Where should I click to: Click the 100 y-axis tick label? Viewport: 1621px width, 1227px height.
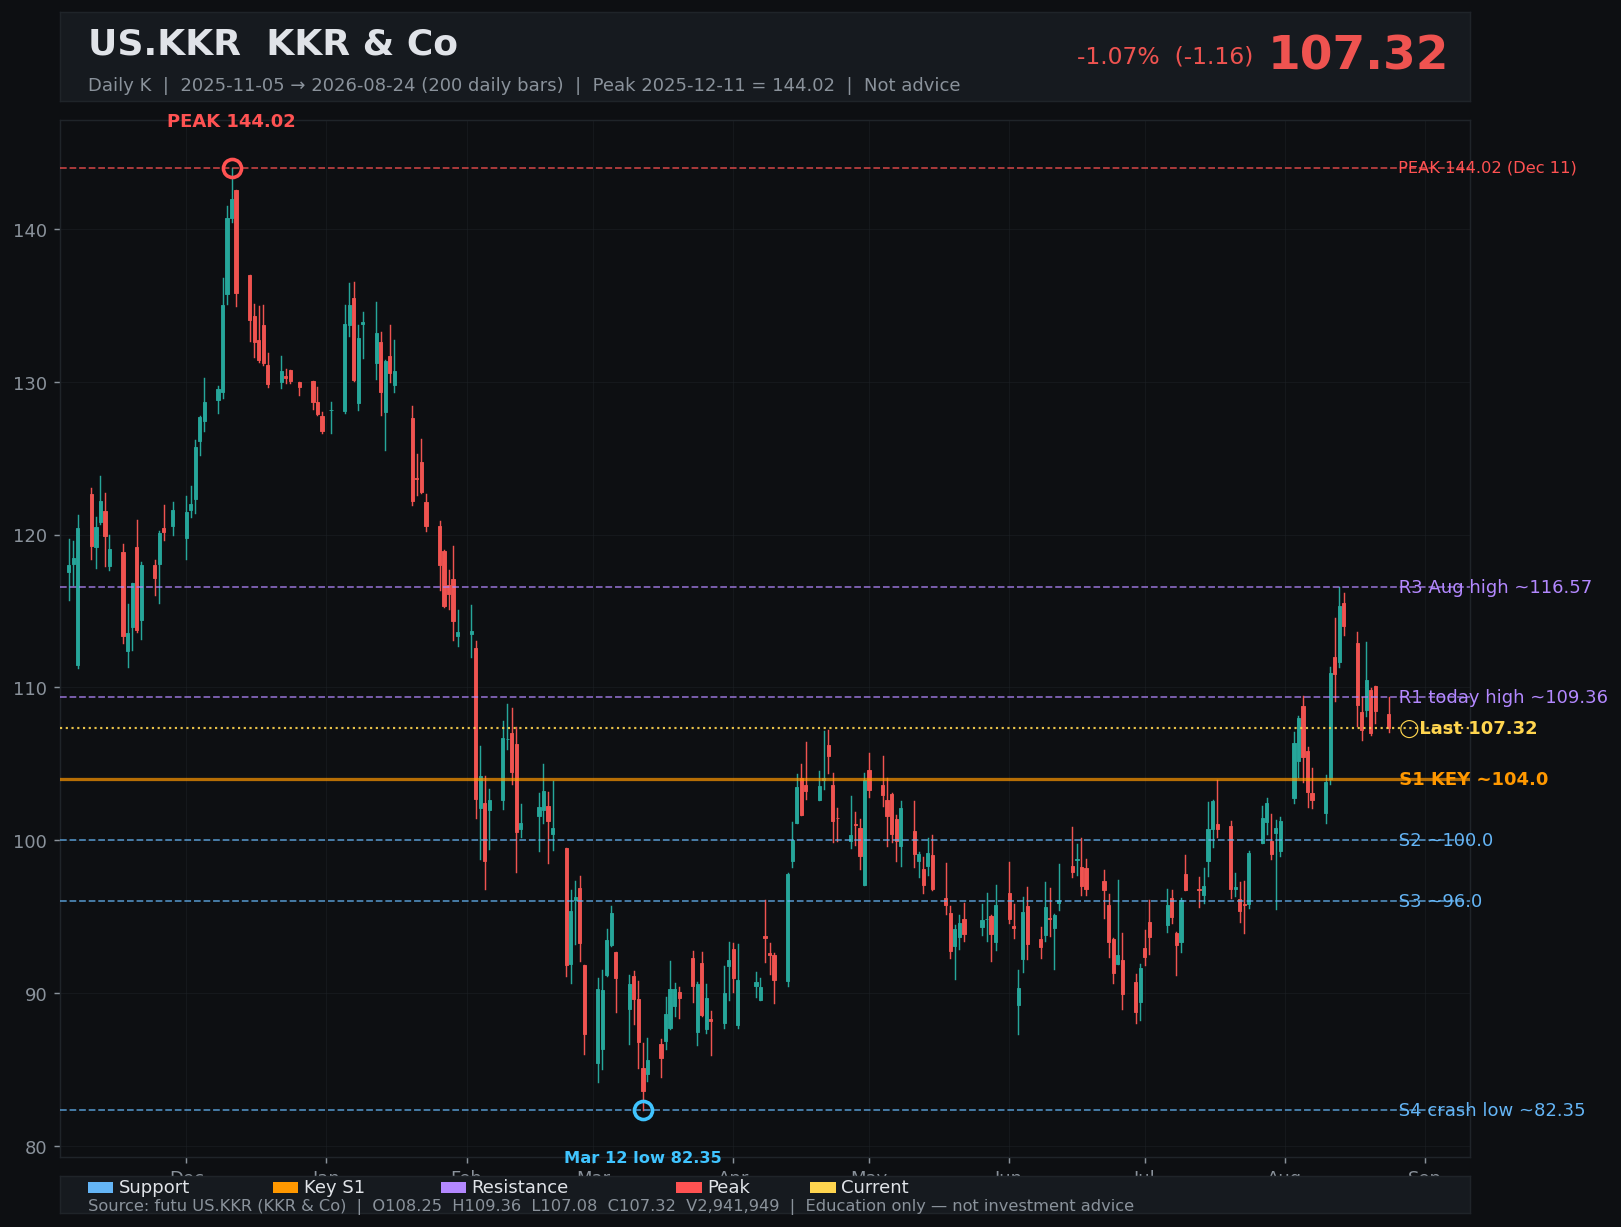(x=30, y=841)
